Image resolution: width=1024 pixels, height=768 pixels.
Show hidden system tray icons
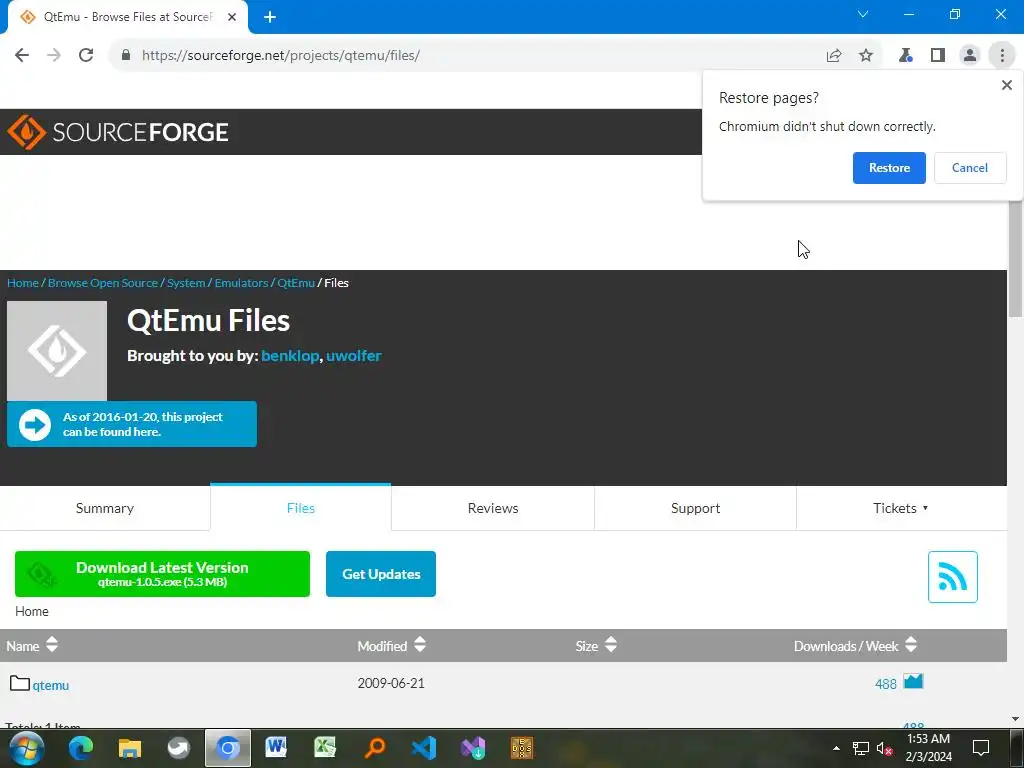[x=836, y=748]
